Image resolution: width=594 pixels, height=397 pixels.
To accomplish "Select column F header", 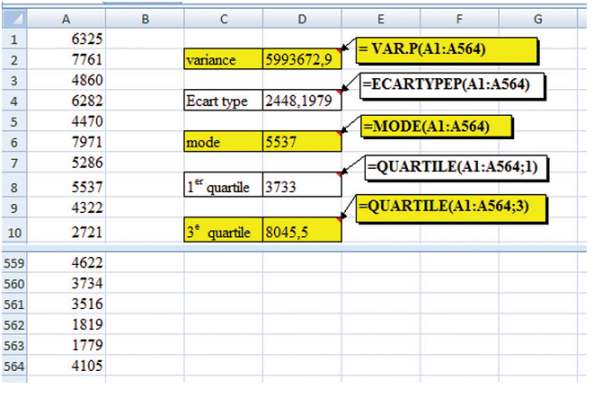I will pos(459,19).
